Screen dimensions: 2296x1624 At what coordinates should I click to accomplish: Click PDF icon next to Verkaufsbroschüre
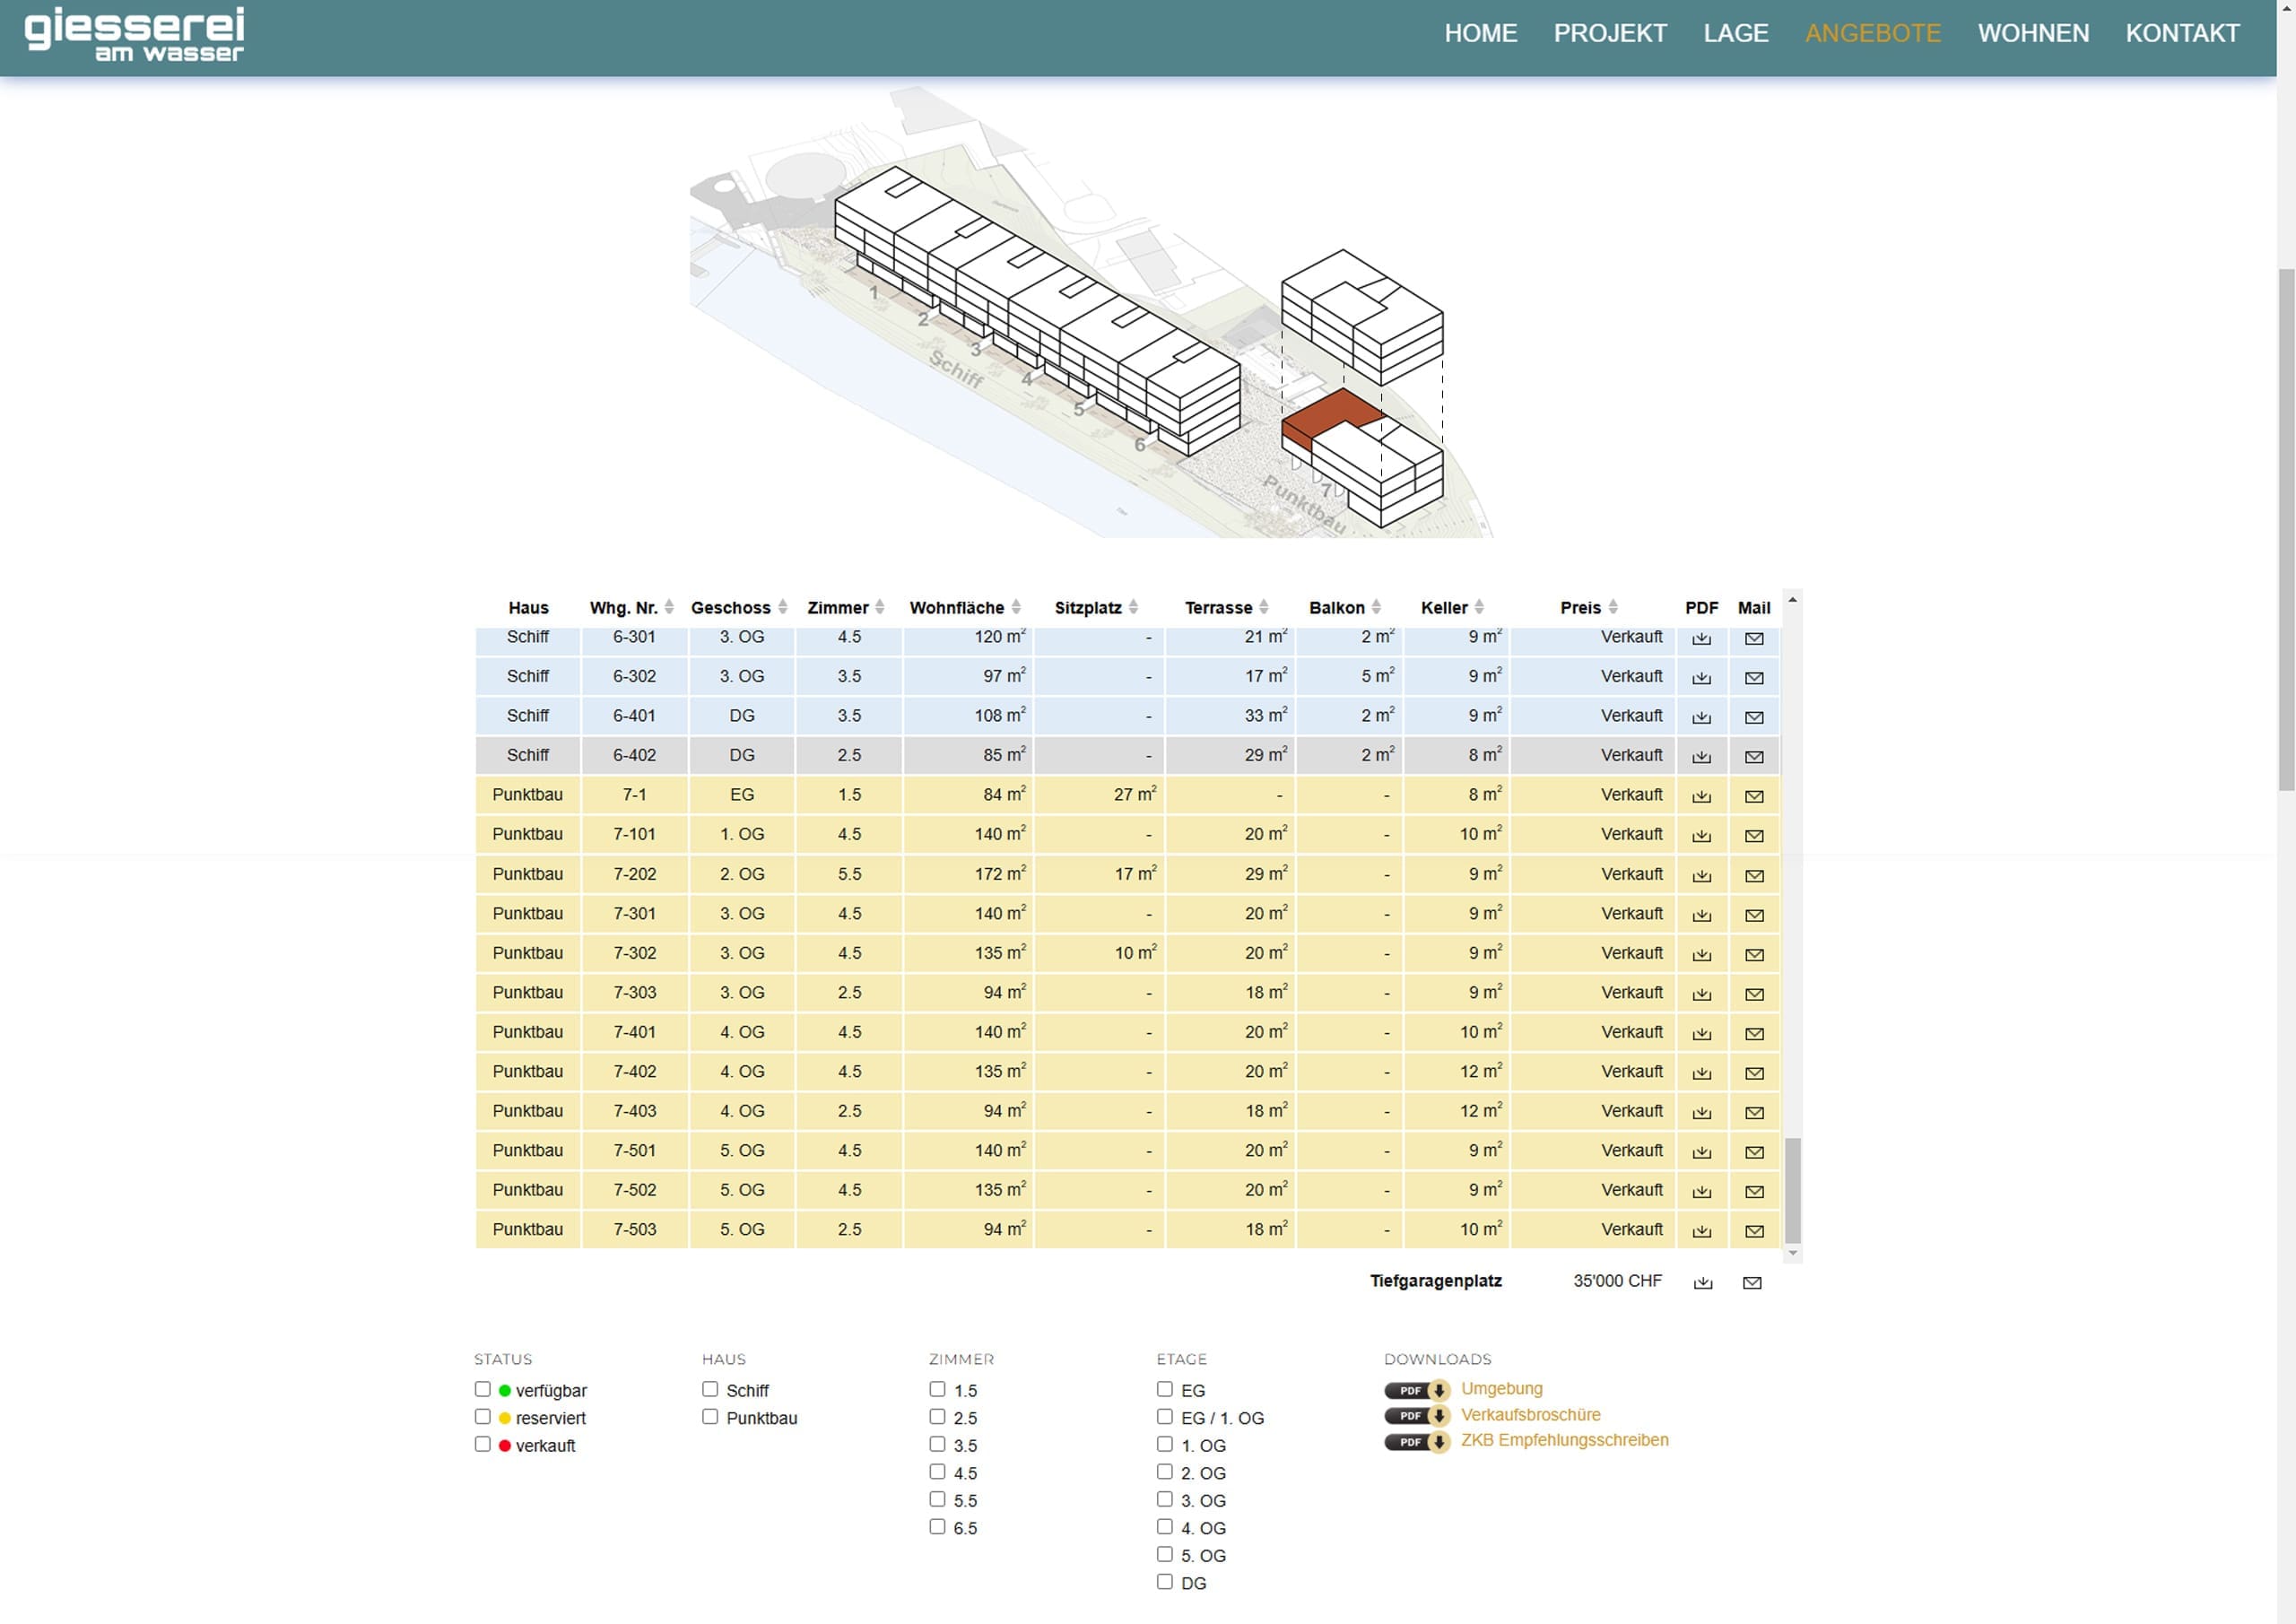click(1416, 1416)
